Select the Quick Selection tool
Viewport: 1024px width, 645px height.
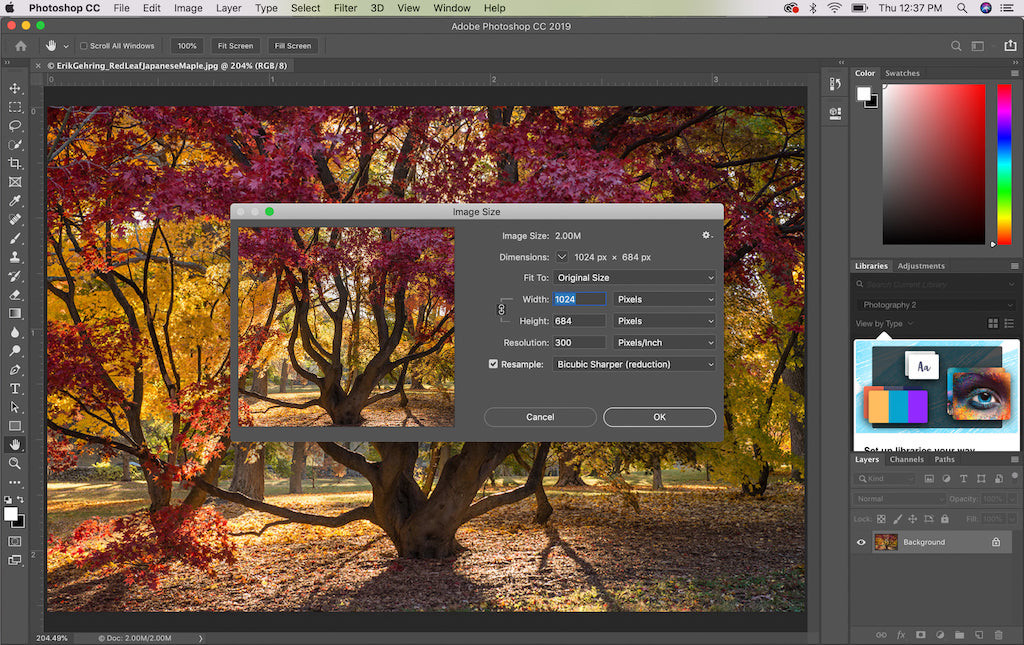(x=15, y=144)
